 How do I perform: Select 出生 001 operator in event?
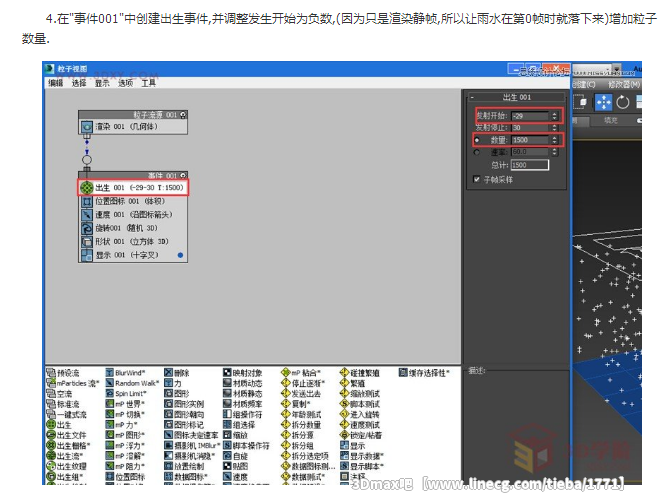(133, 188)
